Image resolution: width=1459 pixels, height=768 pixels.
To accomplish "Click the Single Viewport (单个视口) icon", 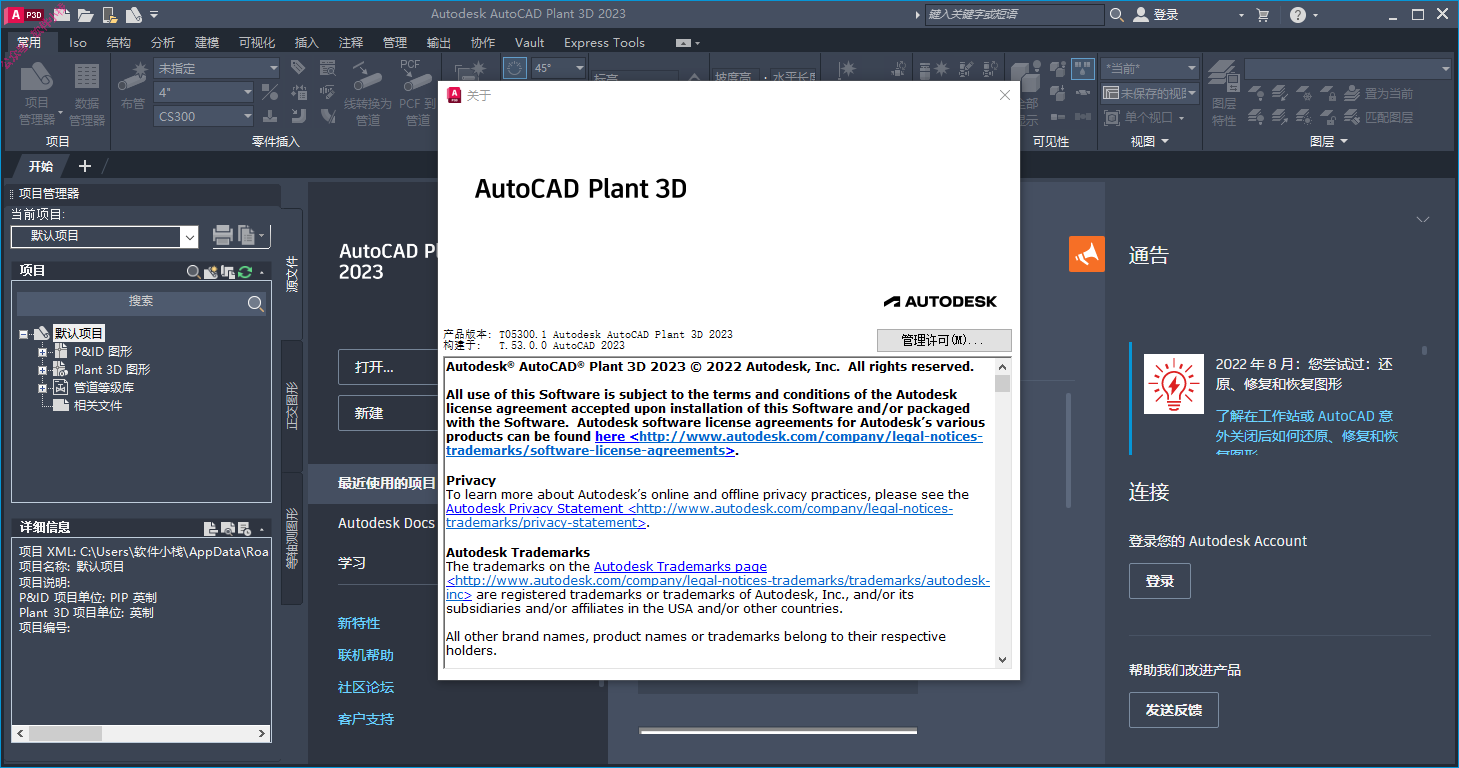I will [1111, 118].
